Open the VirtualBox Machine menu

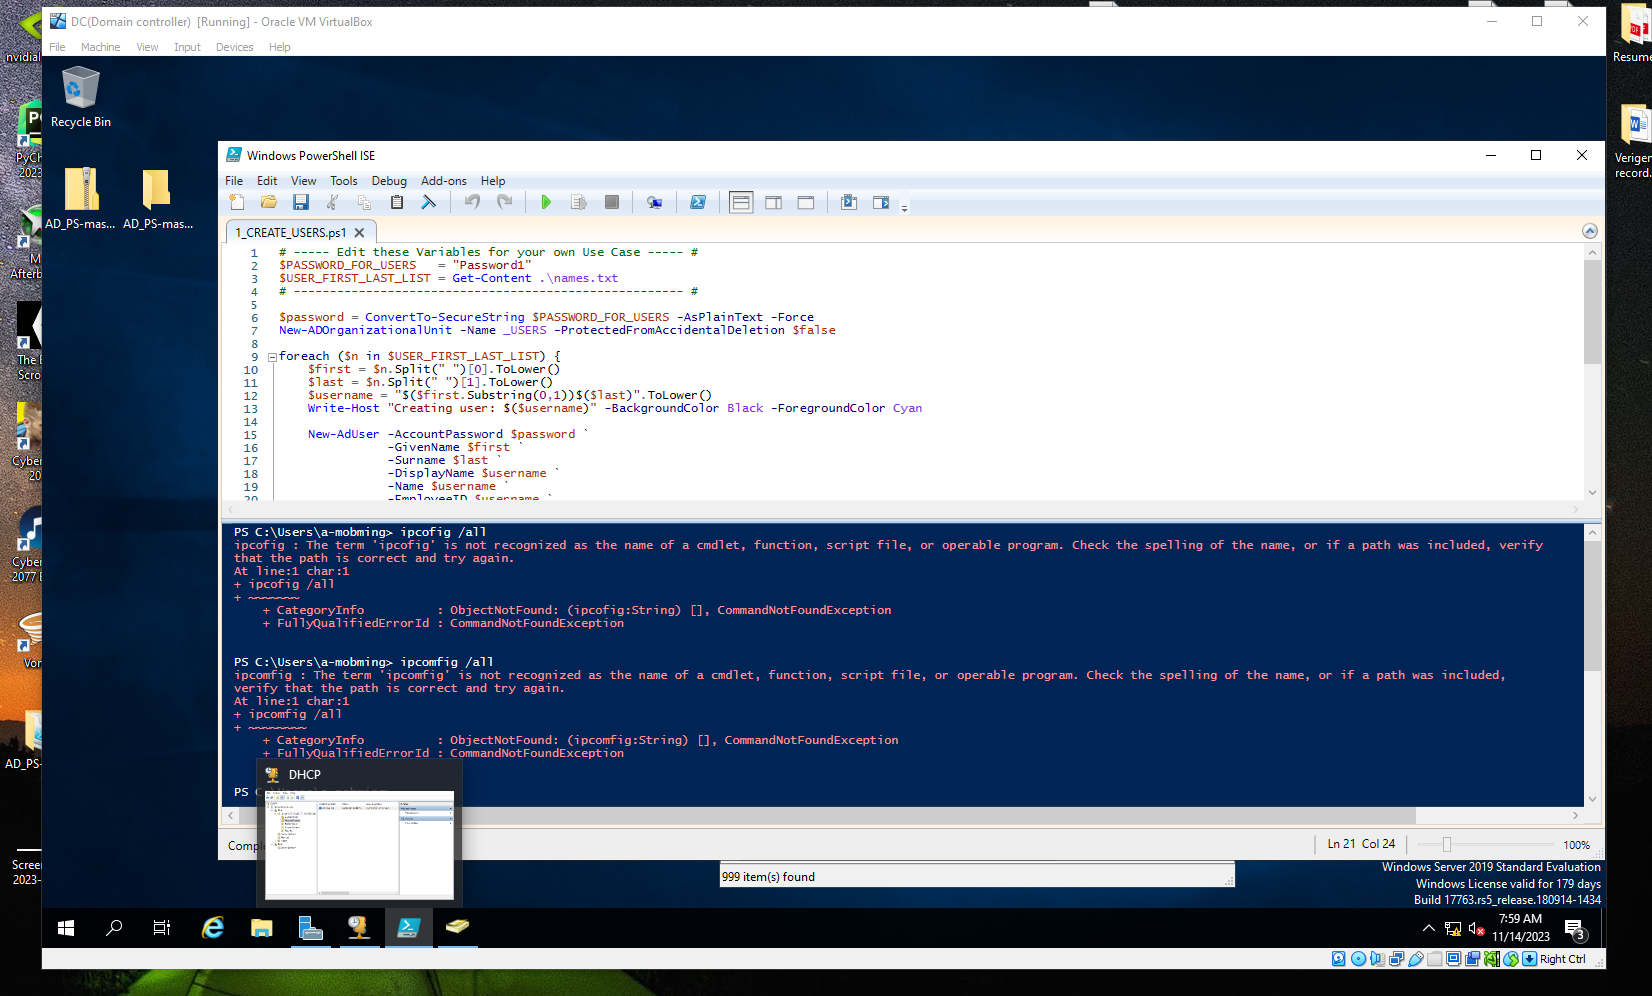click(100, 47)
